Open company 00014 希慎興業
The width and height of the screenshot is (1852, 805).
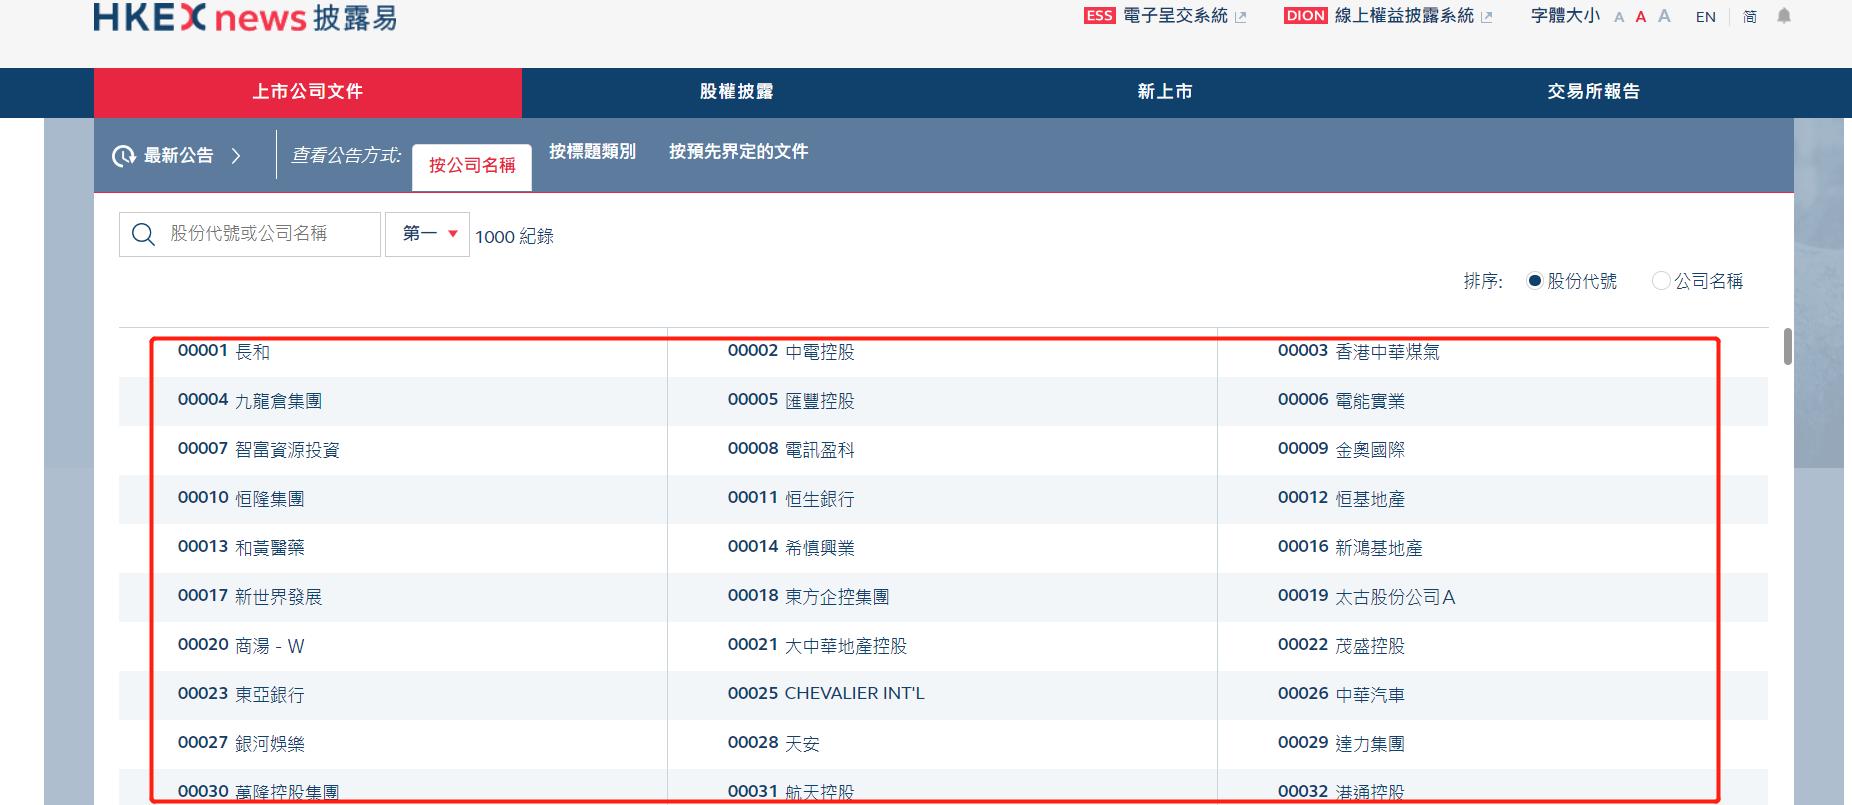click(x=791, y=548)
